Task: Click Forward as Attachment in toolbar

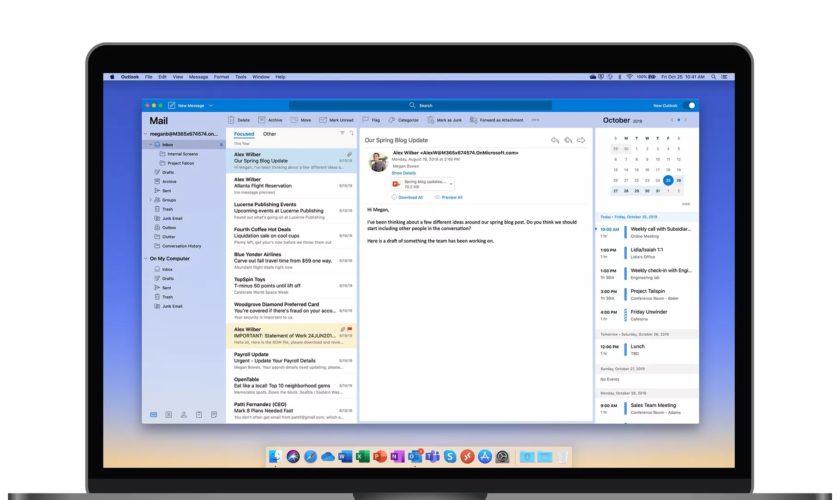Action: click(497, 120)
